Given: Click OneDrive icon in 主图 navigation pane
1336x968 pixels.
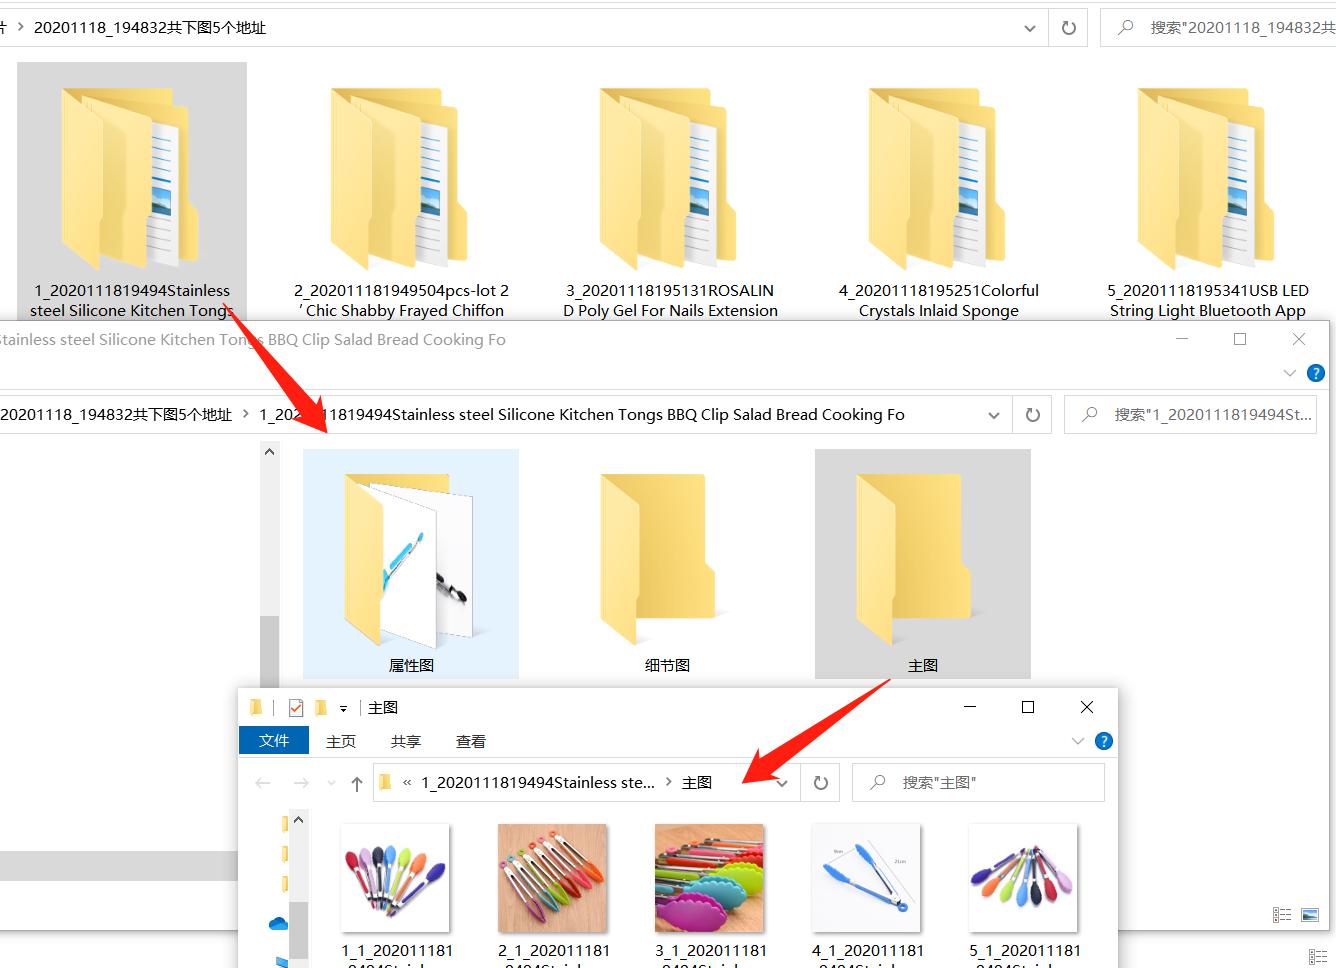Looking at the screenshot, I should [x=278, y=923].
